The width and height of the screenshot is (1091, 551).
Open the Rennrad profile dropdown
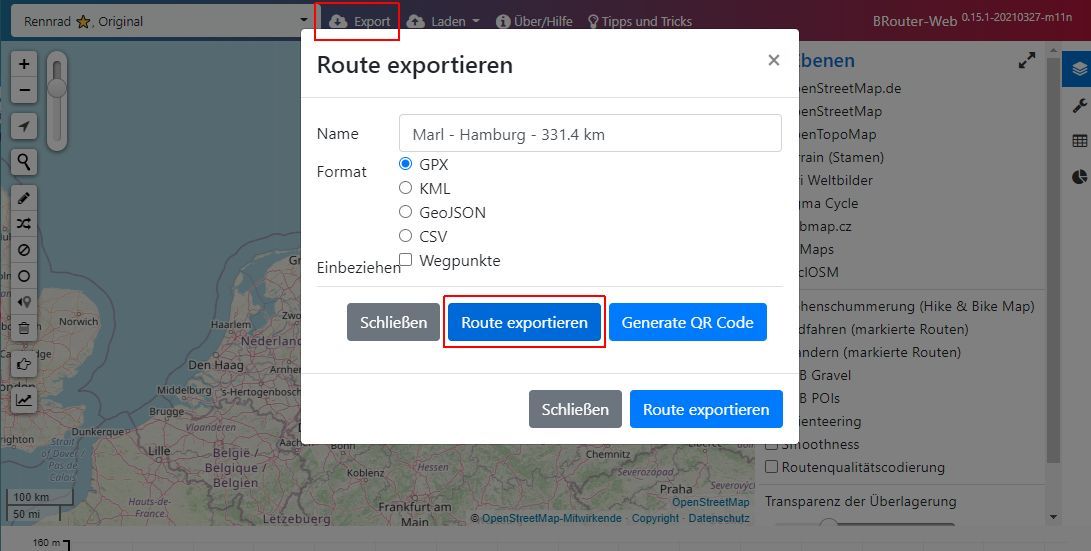tap(163, 21)
